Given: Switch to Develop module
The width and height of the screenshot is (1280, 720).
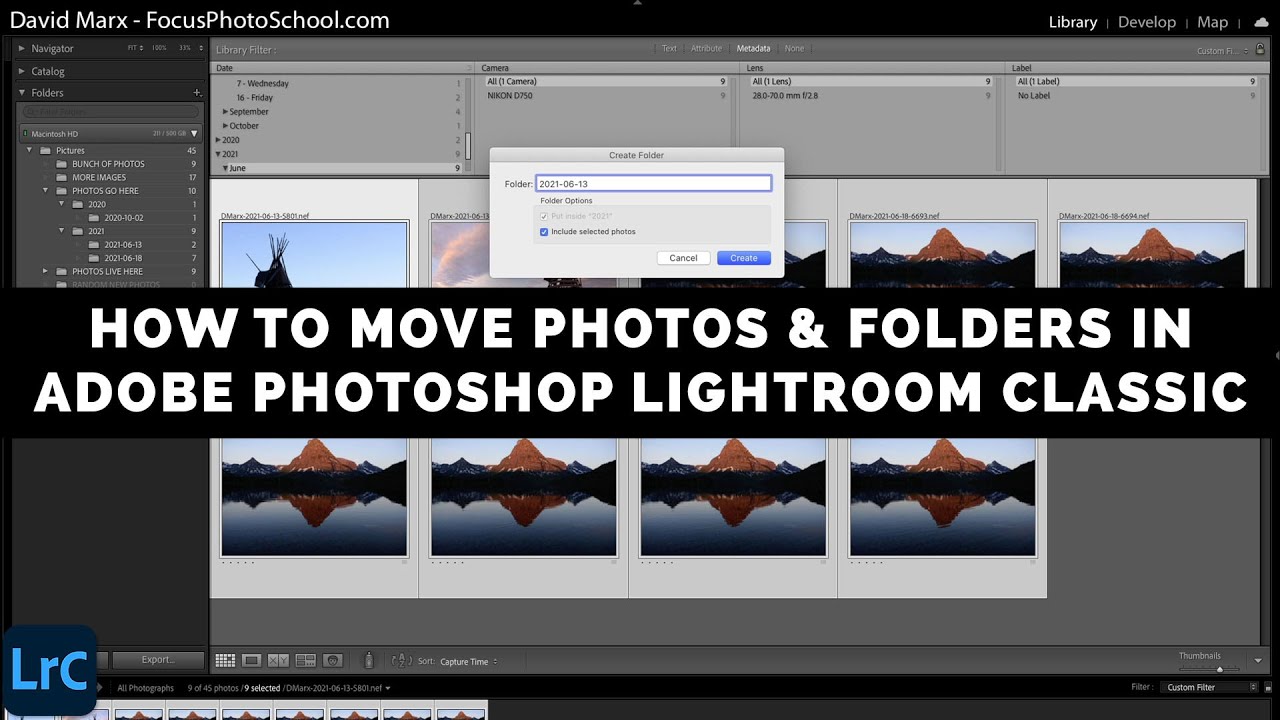Looking at the screenshot, I should [x=1147, y=22].
